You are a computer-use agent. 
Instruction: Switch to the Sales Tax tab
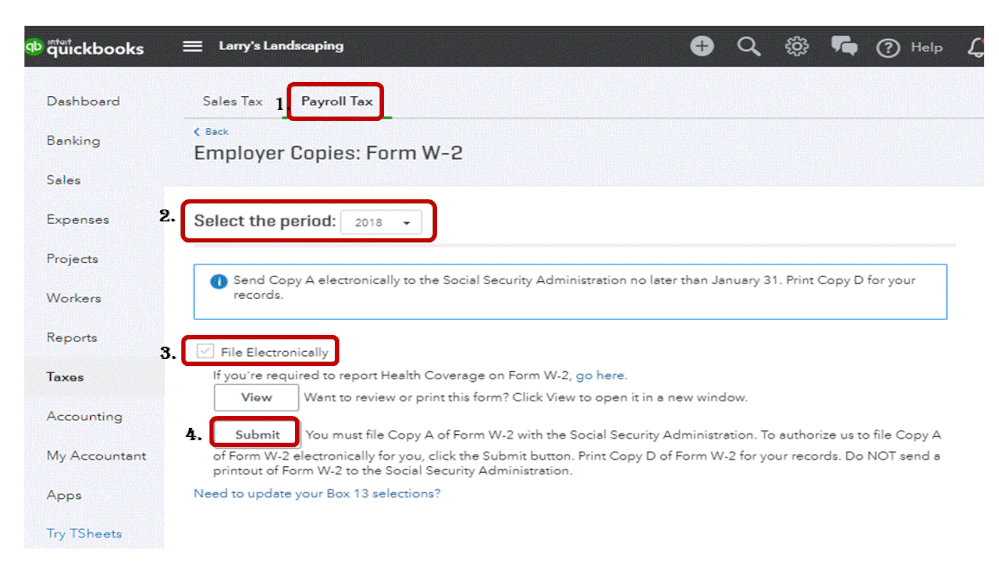pos(233,101)
